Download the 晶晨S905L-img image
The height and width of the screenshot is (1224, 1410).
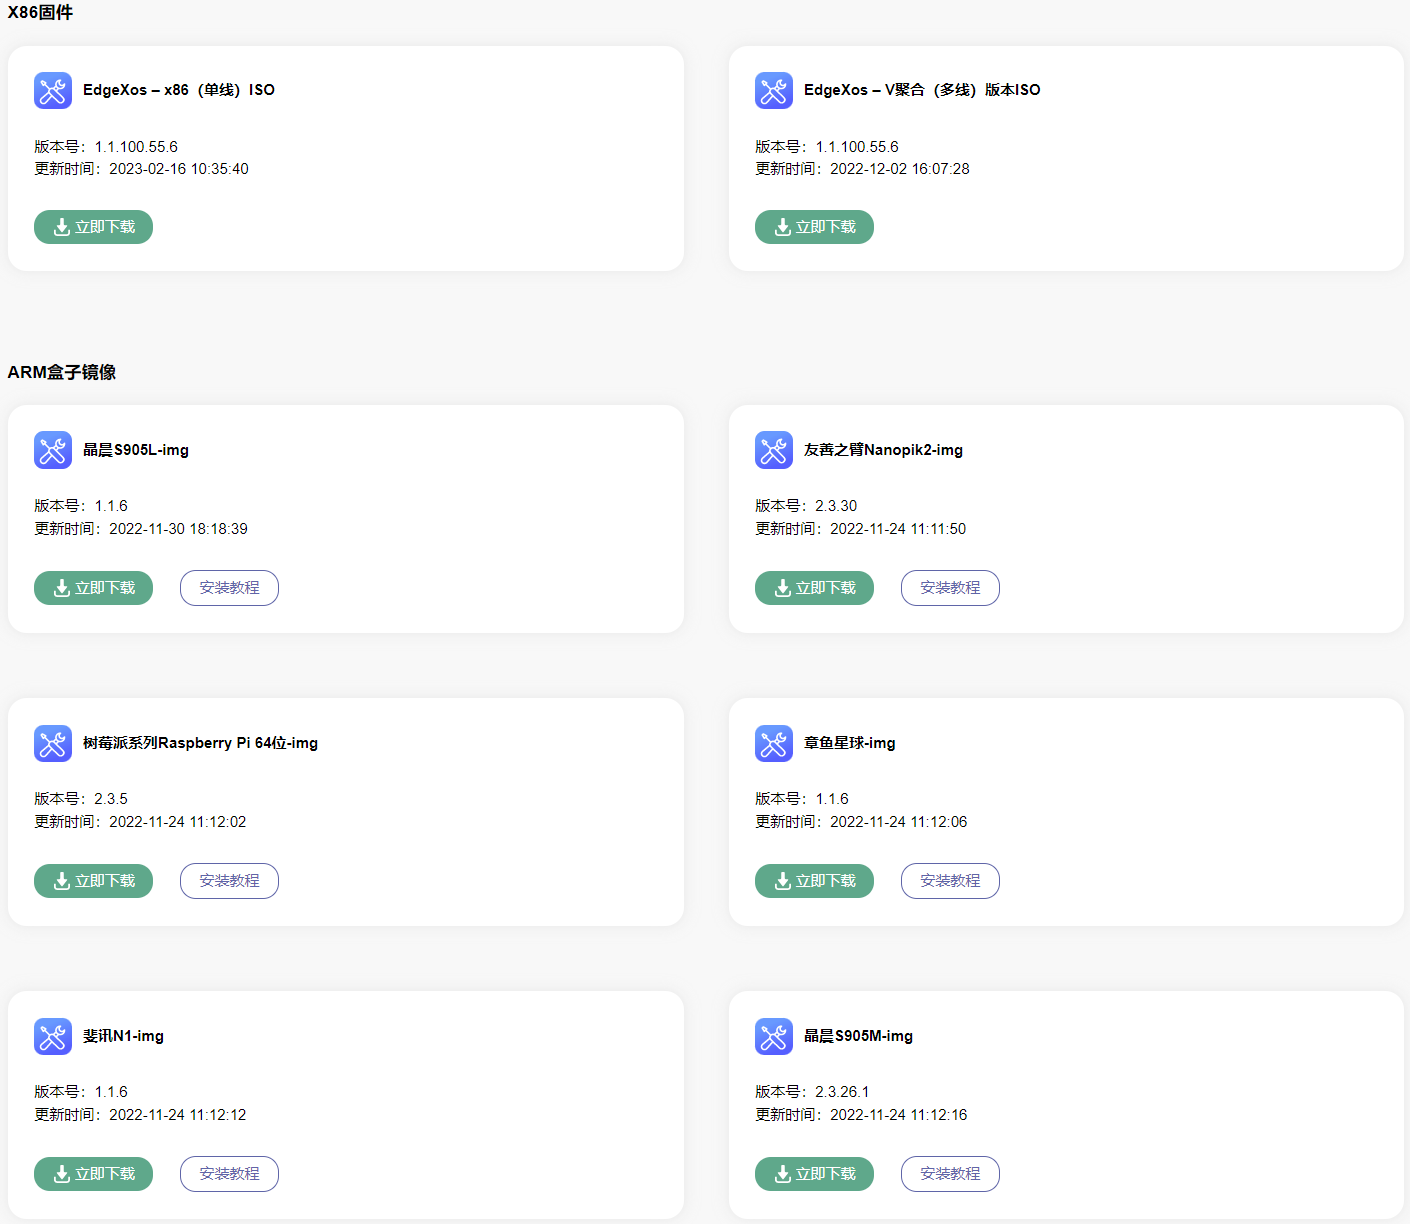(x=93, y=588)
